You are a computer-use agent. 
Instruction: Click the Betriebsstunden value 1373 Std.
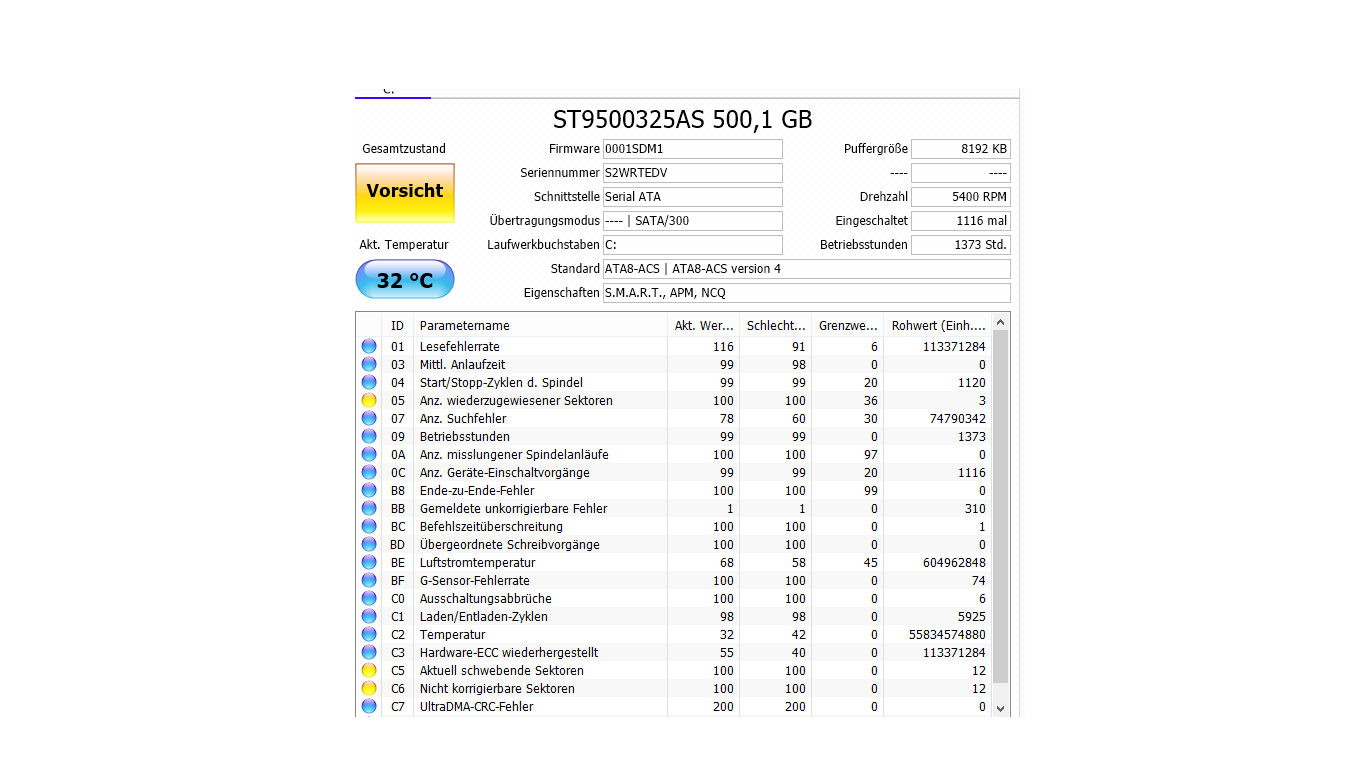tap(961, 245)
